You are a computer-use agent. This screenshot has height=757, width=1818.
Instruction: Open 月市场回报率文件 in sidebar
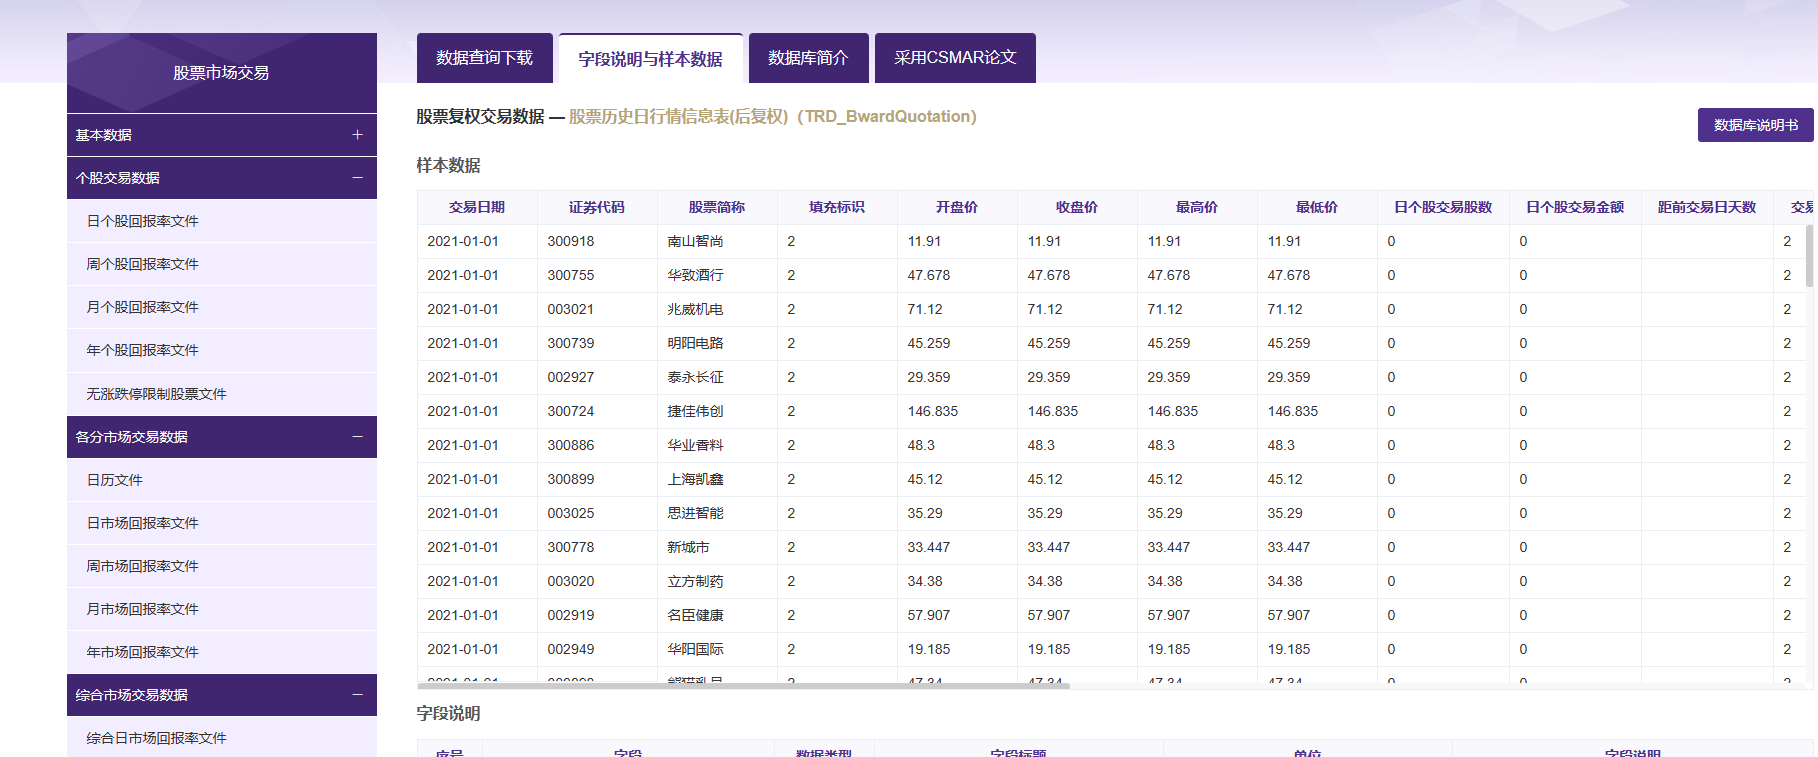tap(222, 609)
